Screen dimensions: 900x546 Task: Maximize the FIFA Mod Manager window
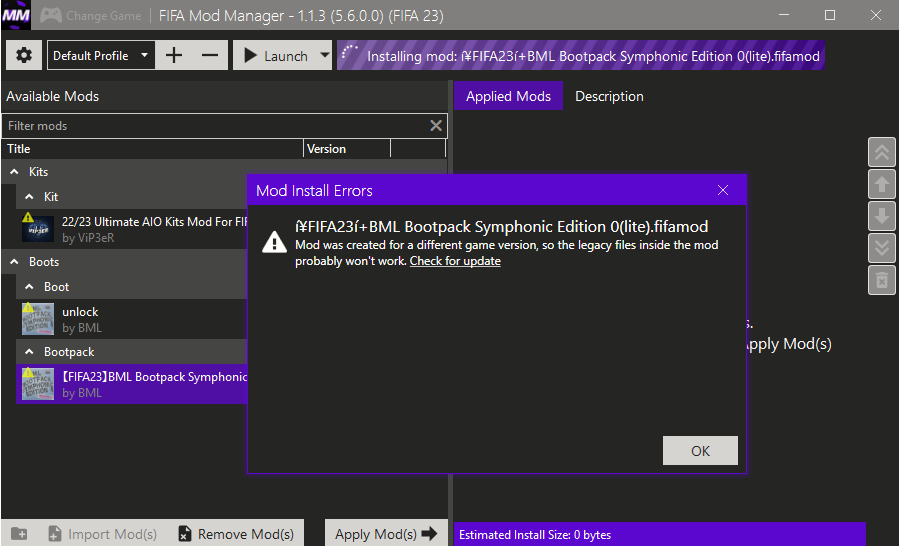830,15
